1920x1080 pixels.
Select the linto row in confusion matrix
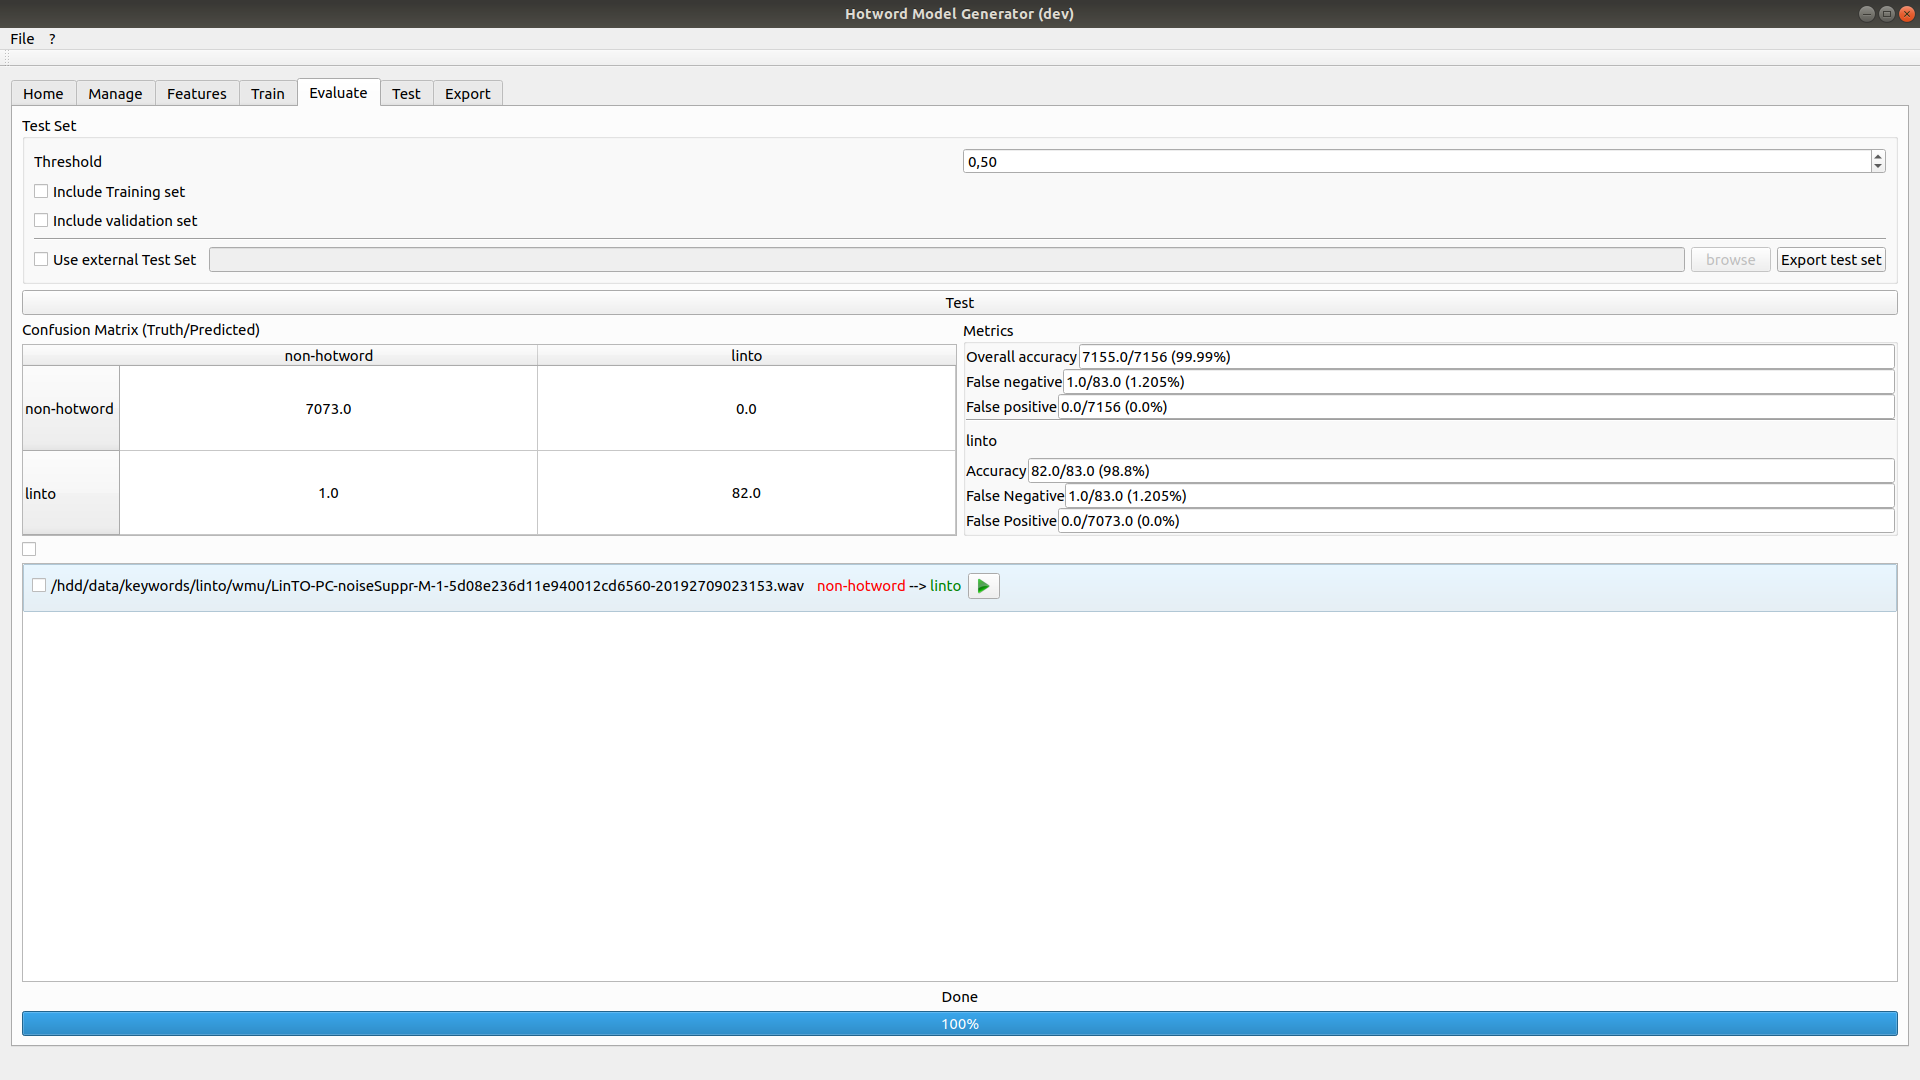pos(70,493)
